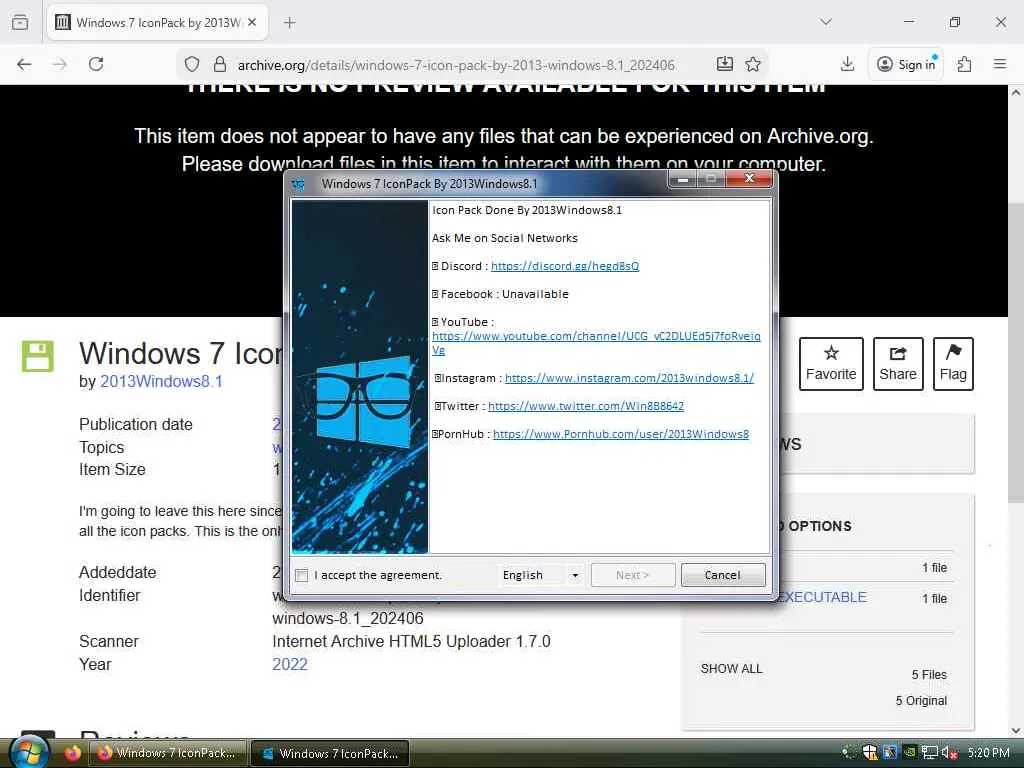Click the greyed Next button in installer
1024x768 pixels.
(632, 575)
